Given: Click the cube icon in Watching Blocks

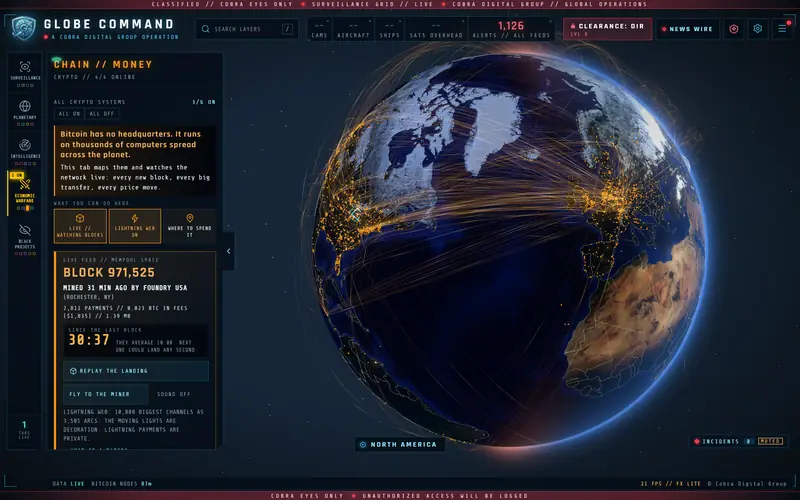Looking at the screenshot, I should pos(80,218).
